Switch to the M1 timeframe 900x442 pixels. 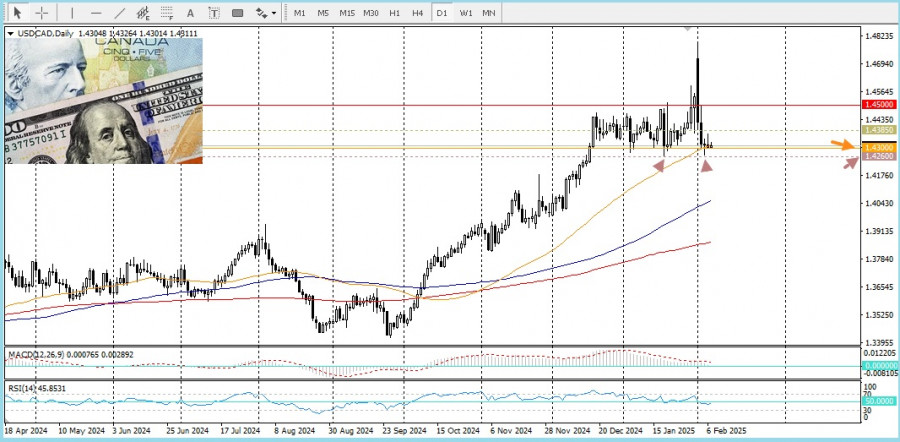300,13
